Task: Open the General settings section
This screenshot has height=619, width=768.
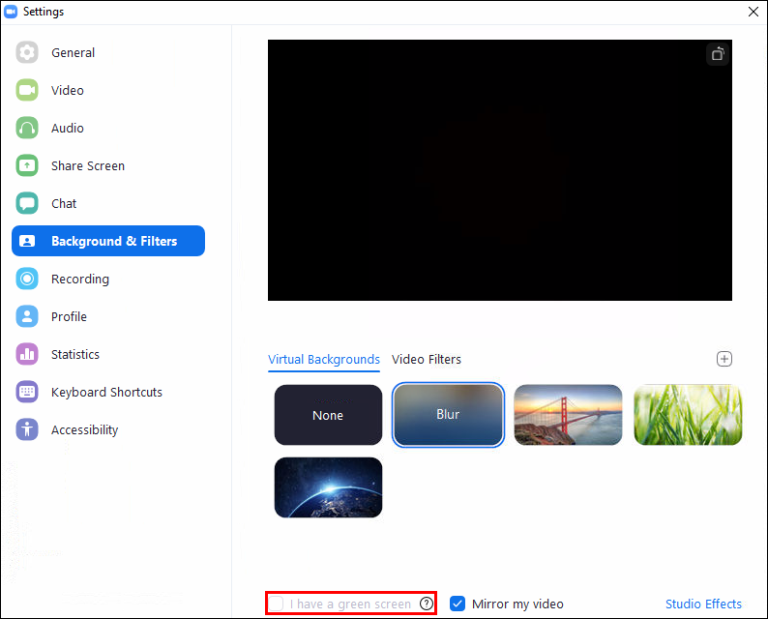Action: click(x=108, y=52)
